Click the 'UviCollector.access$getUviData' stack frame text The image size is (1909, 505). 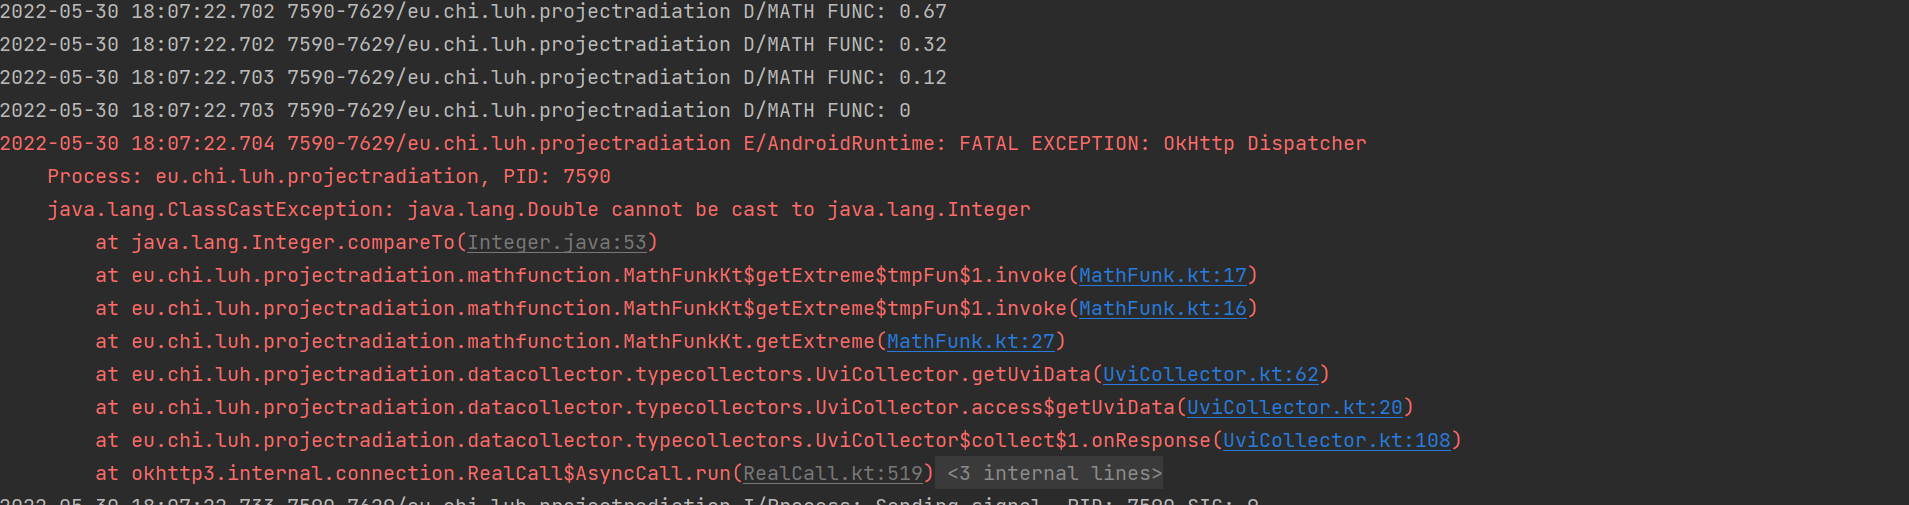point(995,407)
